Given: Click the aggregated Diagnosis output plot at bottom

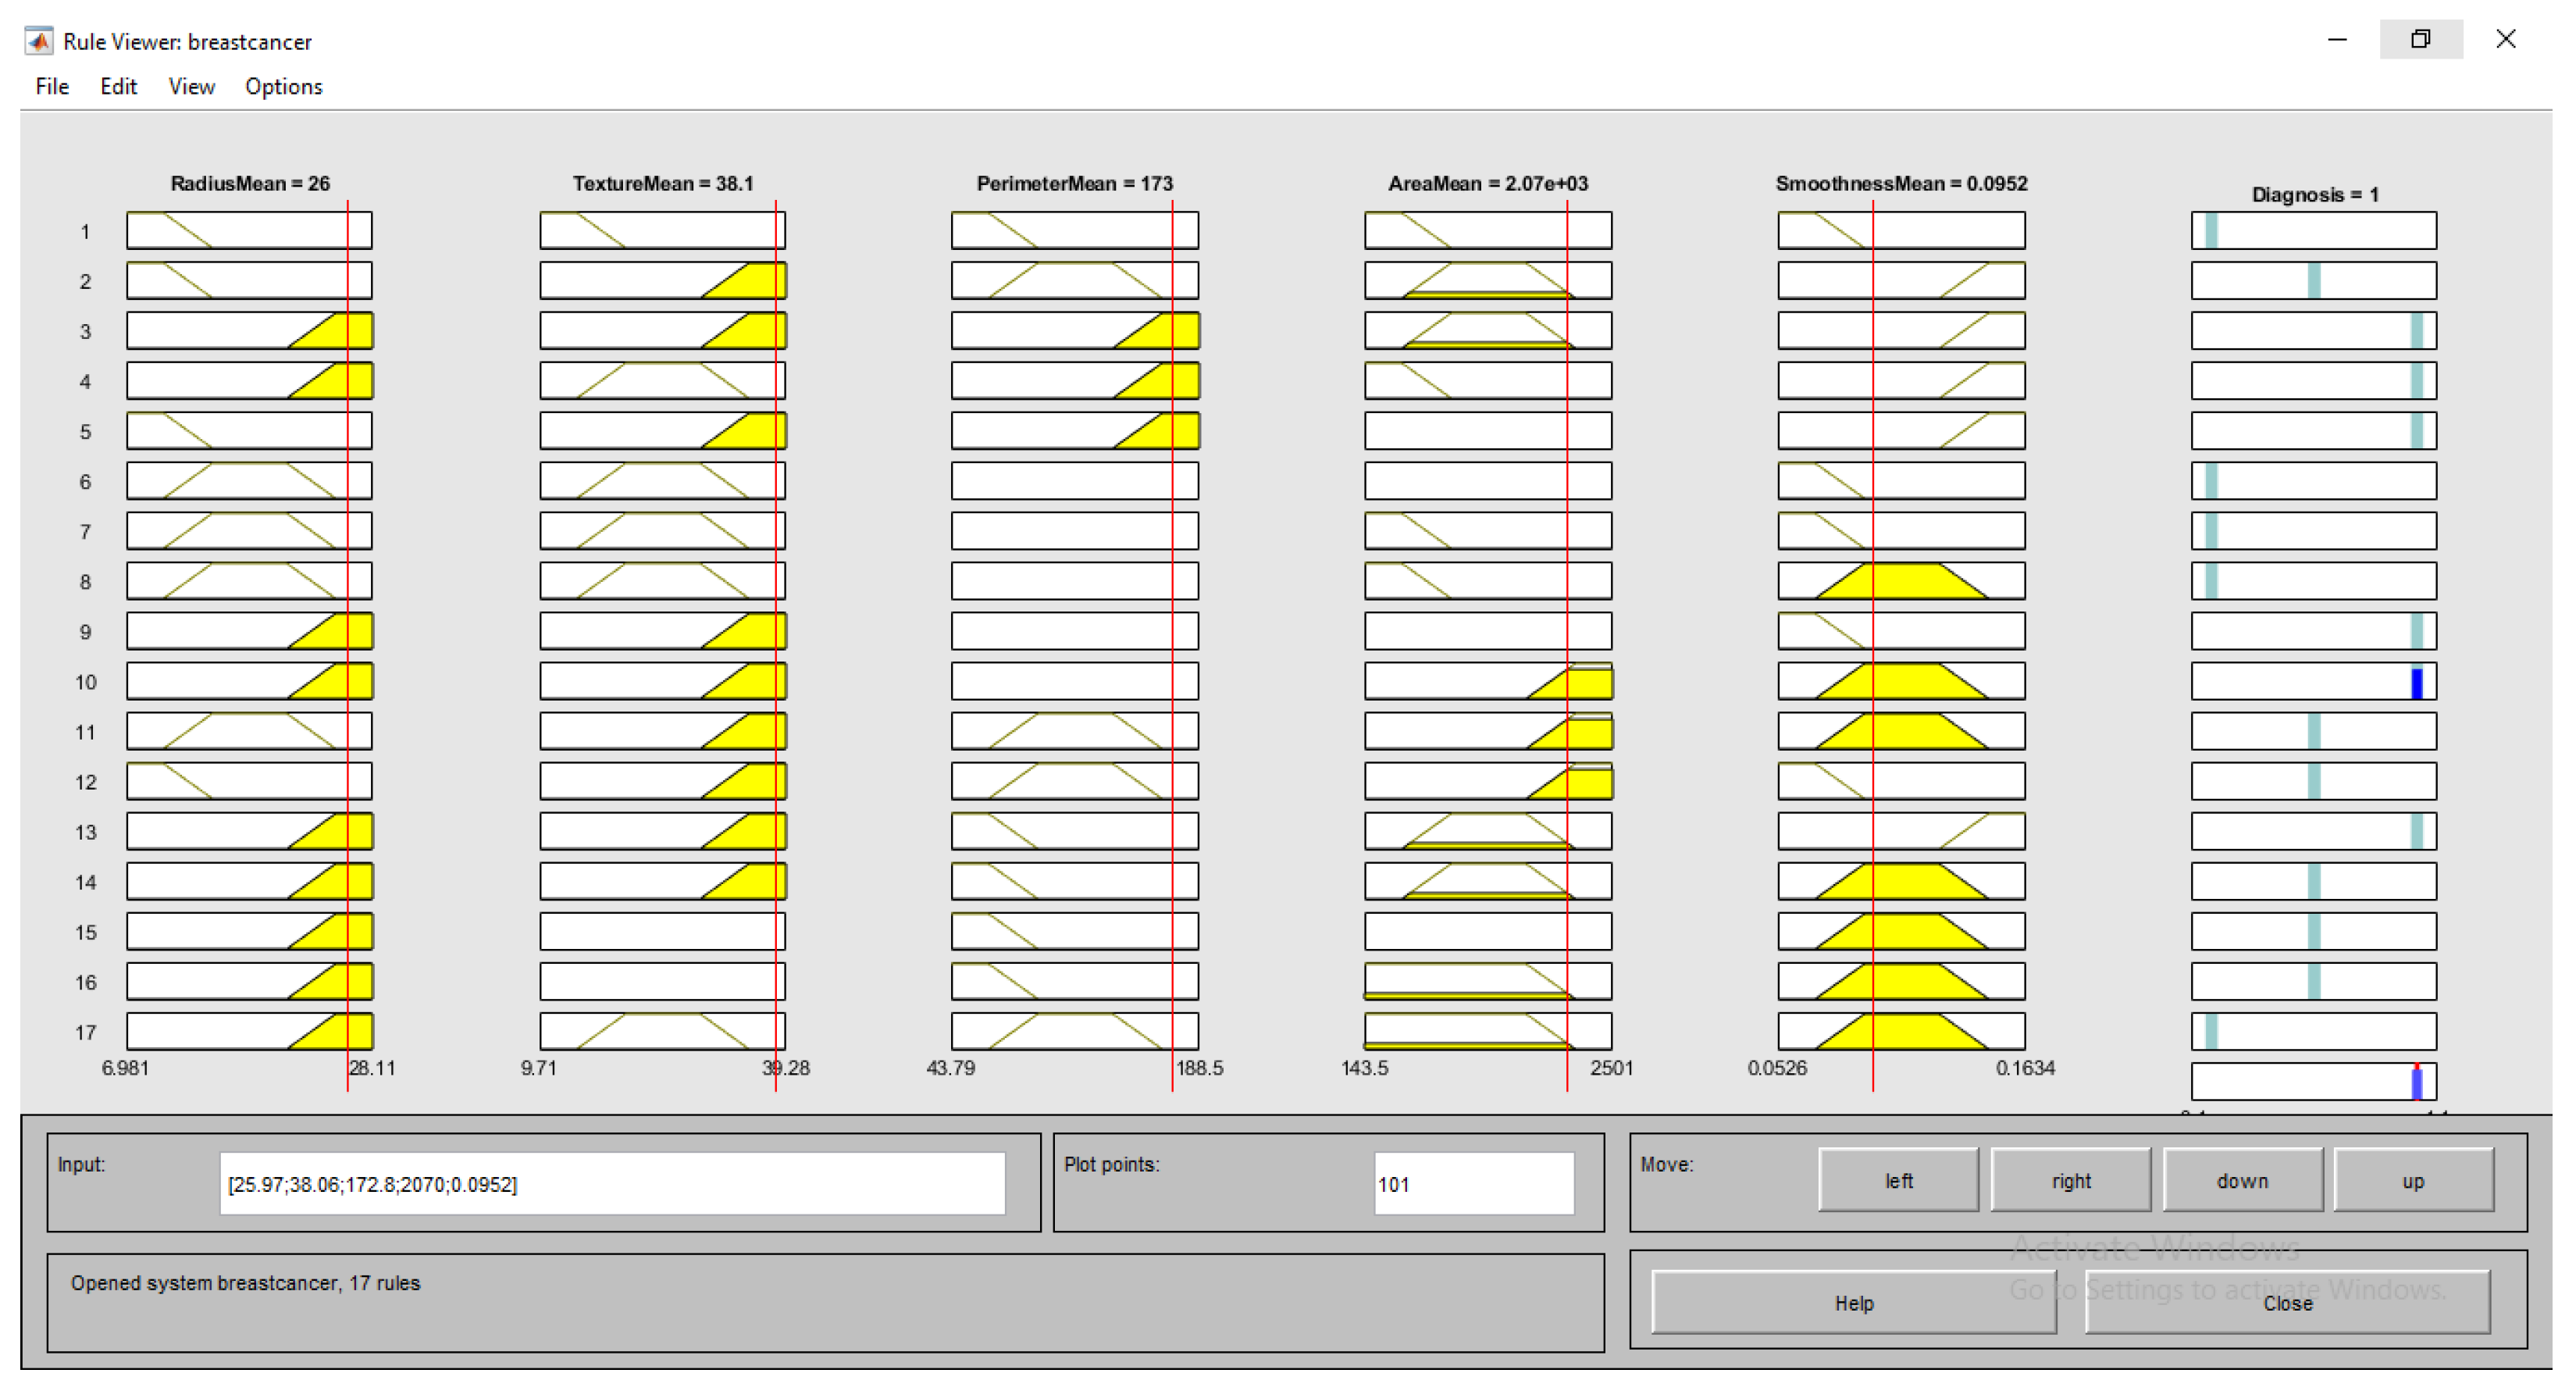Looking at the screenshot, I should pos(2314,1081).
